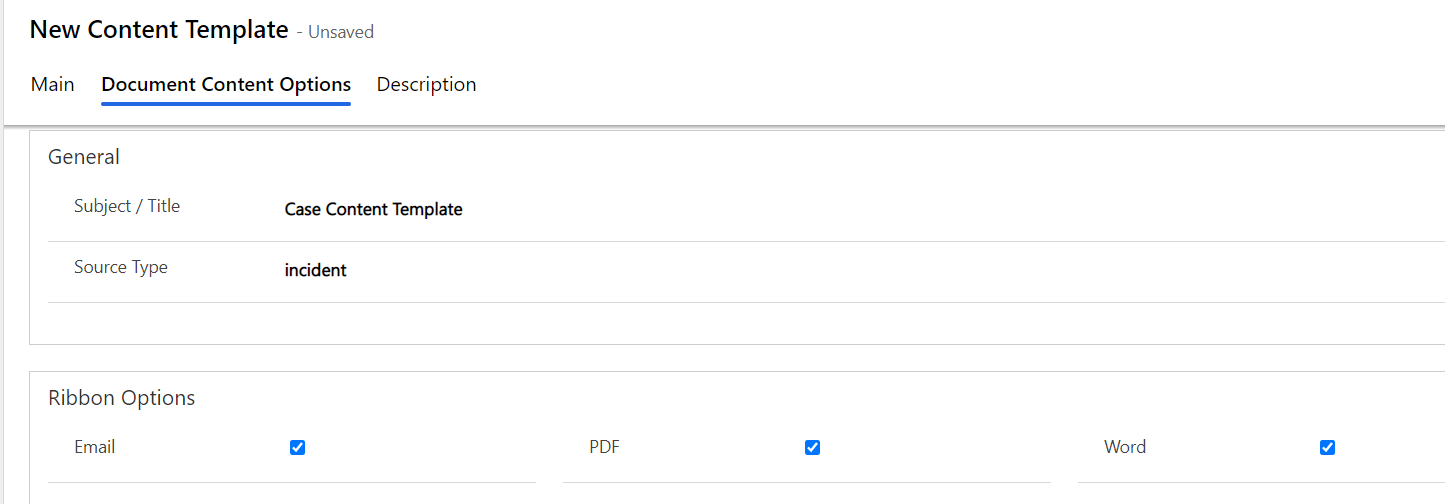The height and width of the screenshot is (504, 1445).
Task: Select the Document Content Options tab
Action: 226,85
